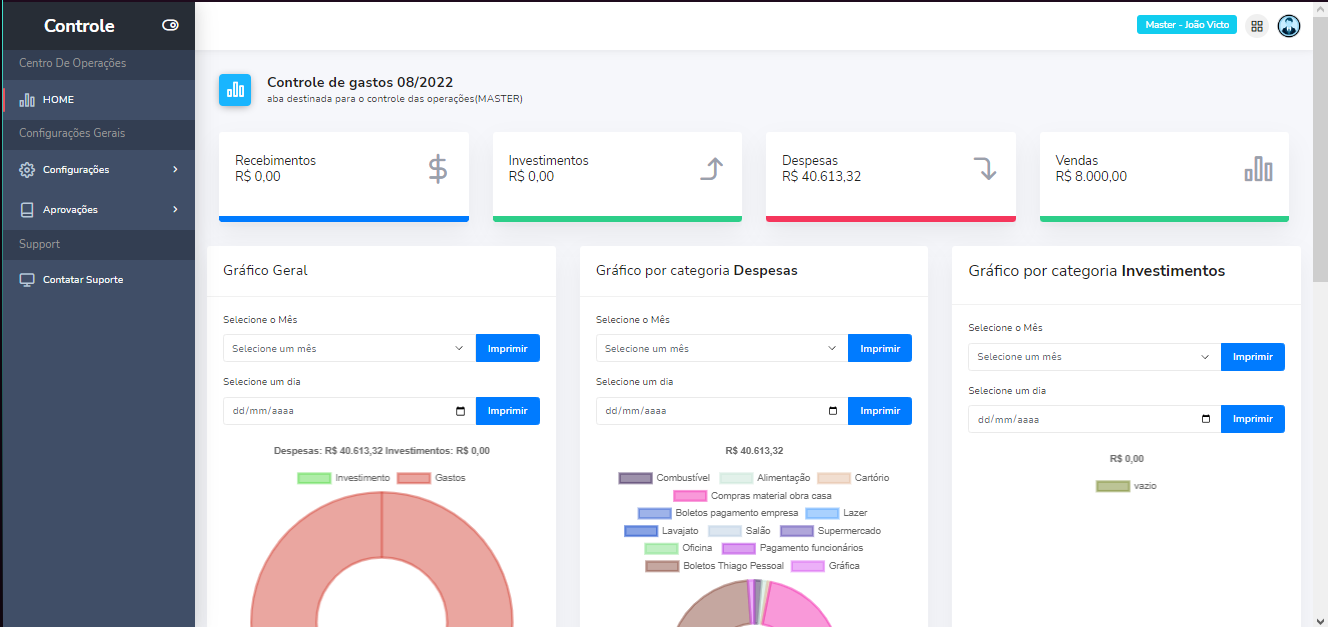Open Contatar Suporte in the sidebar
The image size is (1328, 627).
tap(97, 280)
